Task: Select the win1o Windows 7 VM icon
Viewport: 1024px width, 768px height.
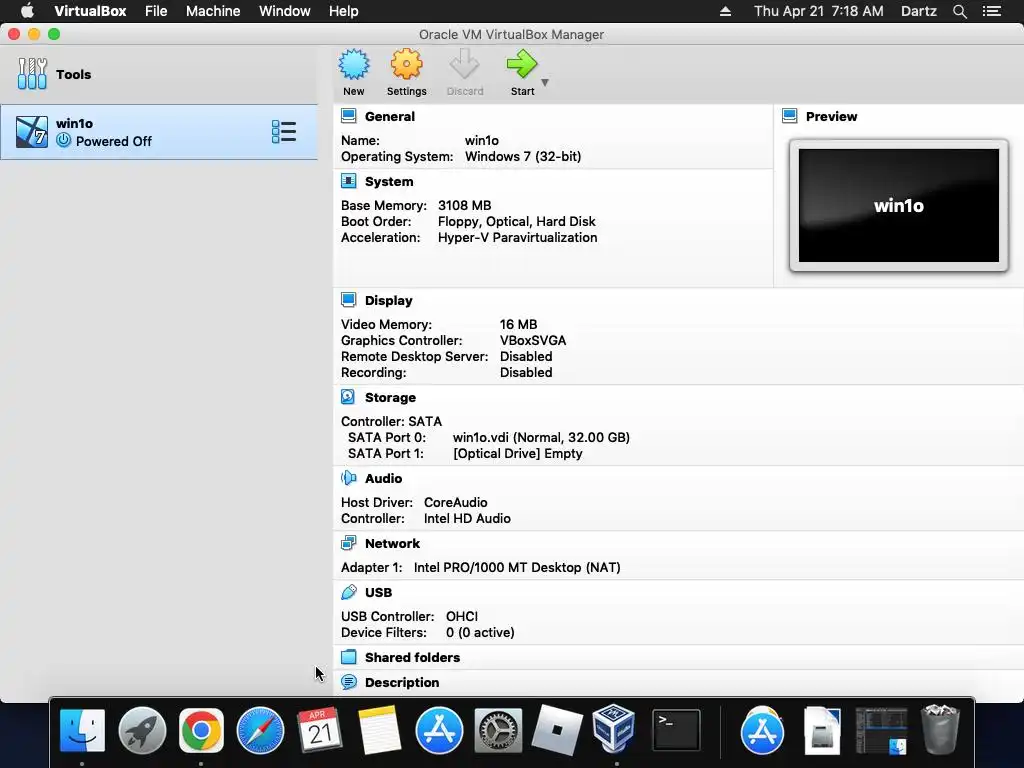Action: (x=32, y=132)
